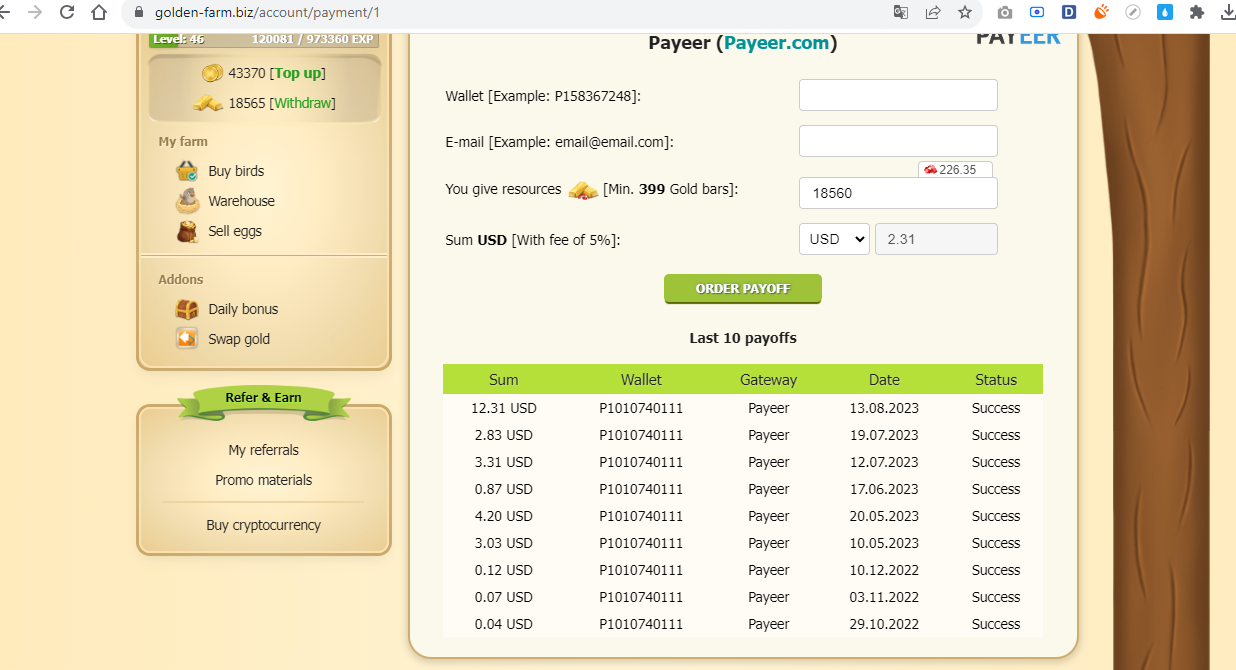1236x670 pixels.
Task: Click the Withdraw link
Action: 303,103
